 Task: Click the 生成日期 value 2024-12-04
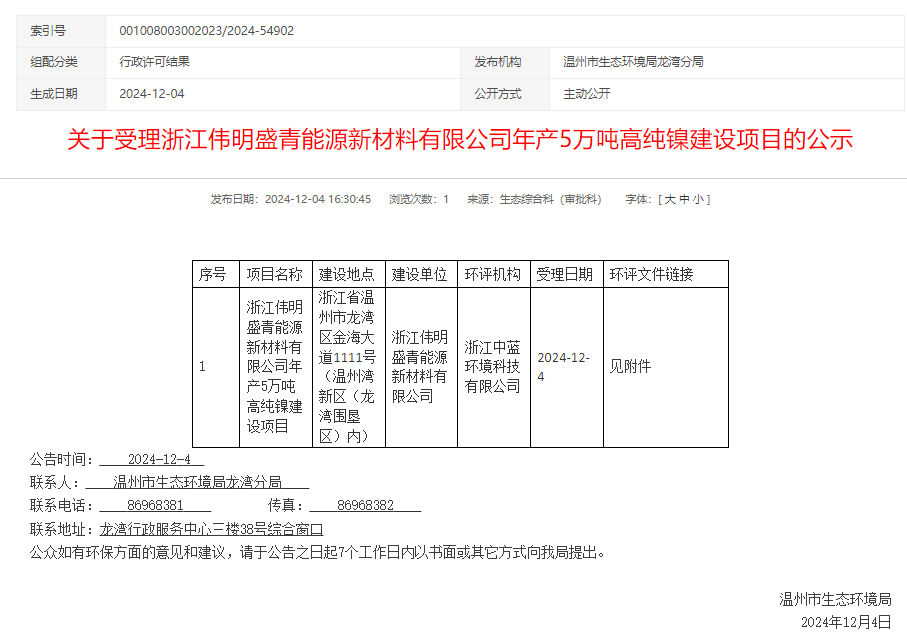click(152, 94)
